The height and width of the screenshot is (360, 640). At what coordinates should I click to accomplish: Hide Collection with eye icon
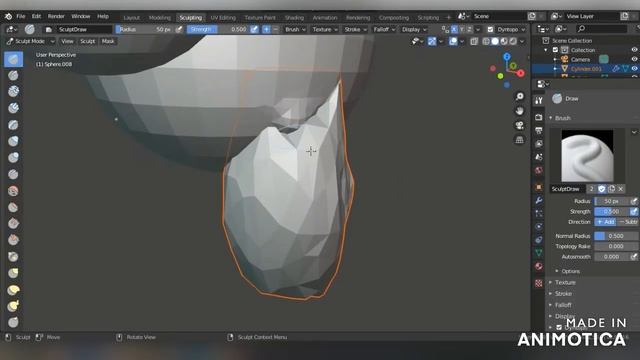pos(634,50)
